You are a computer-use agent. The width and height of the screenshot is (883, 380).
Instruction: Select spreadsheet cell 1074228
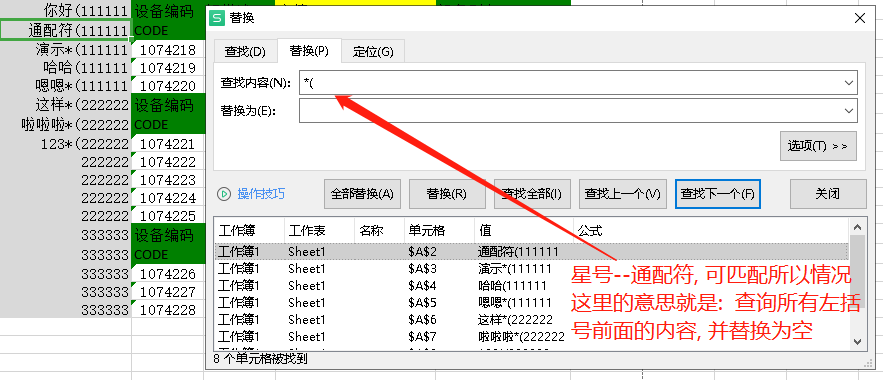pyautogui.click(x=168, y=310)
